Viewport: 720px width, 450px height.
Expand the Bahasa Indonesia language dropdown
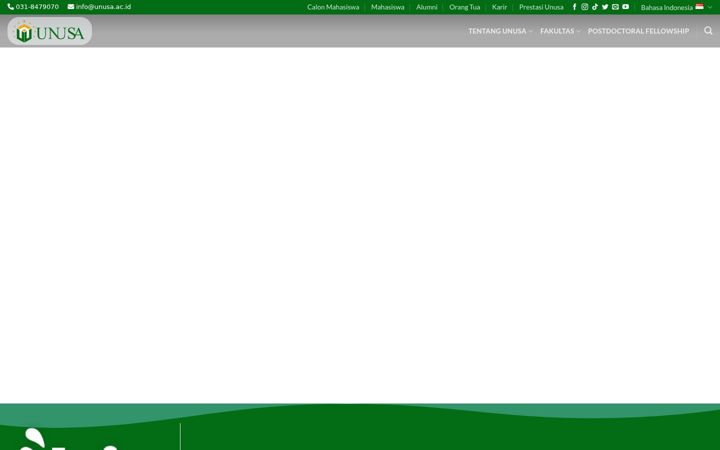(x=676, y=7)
